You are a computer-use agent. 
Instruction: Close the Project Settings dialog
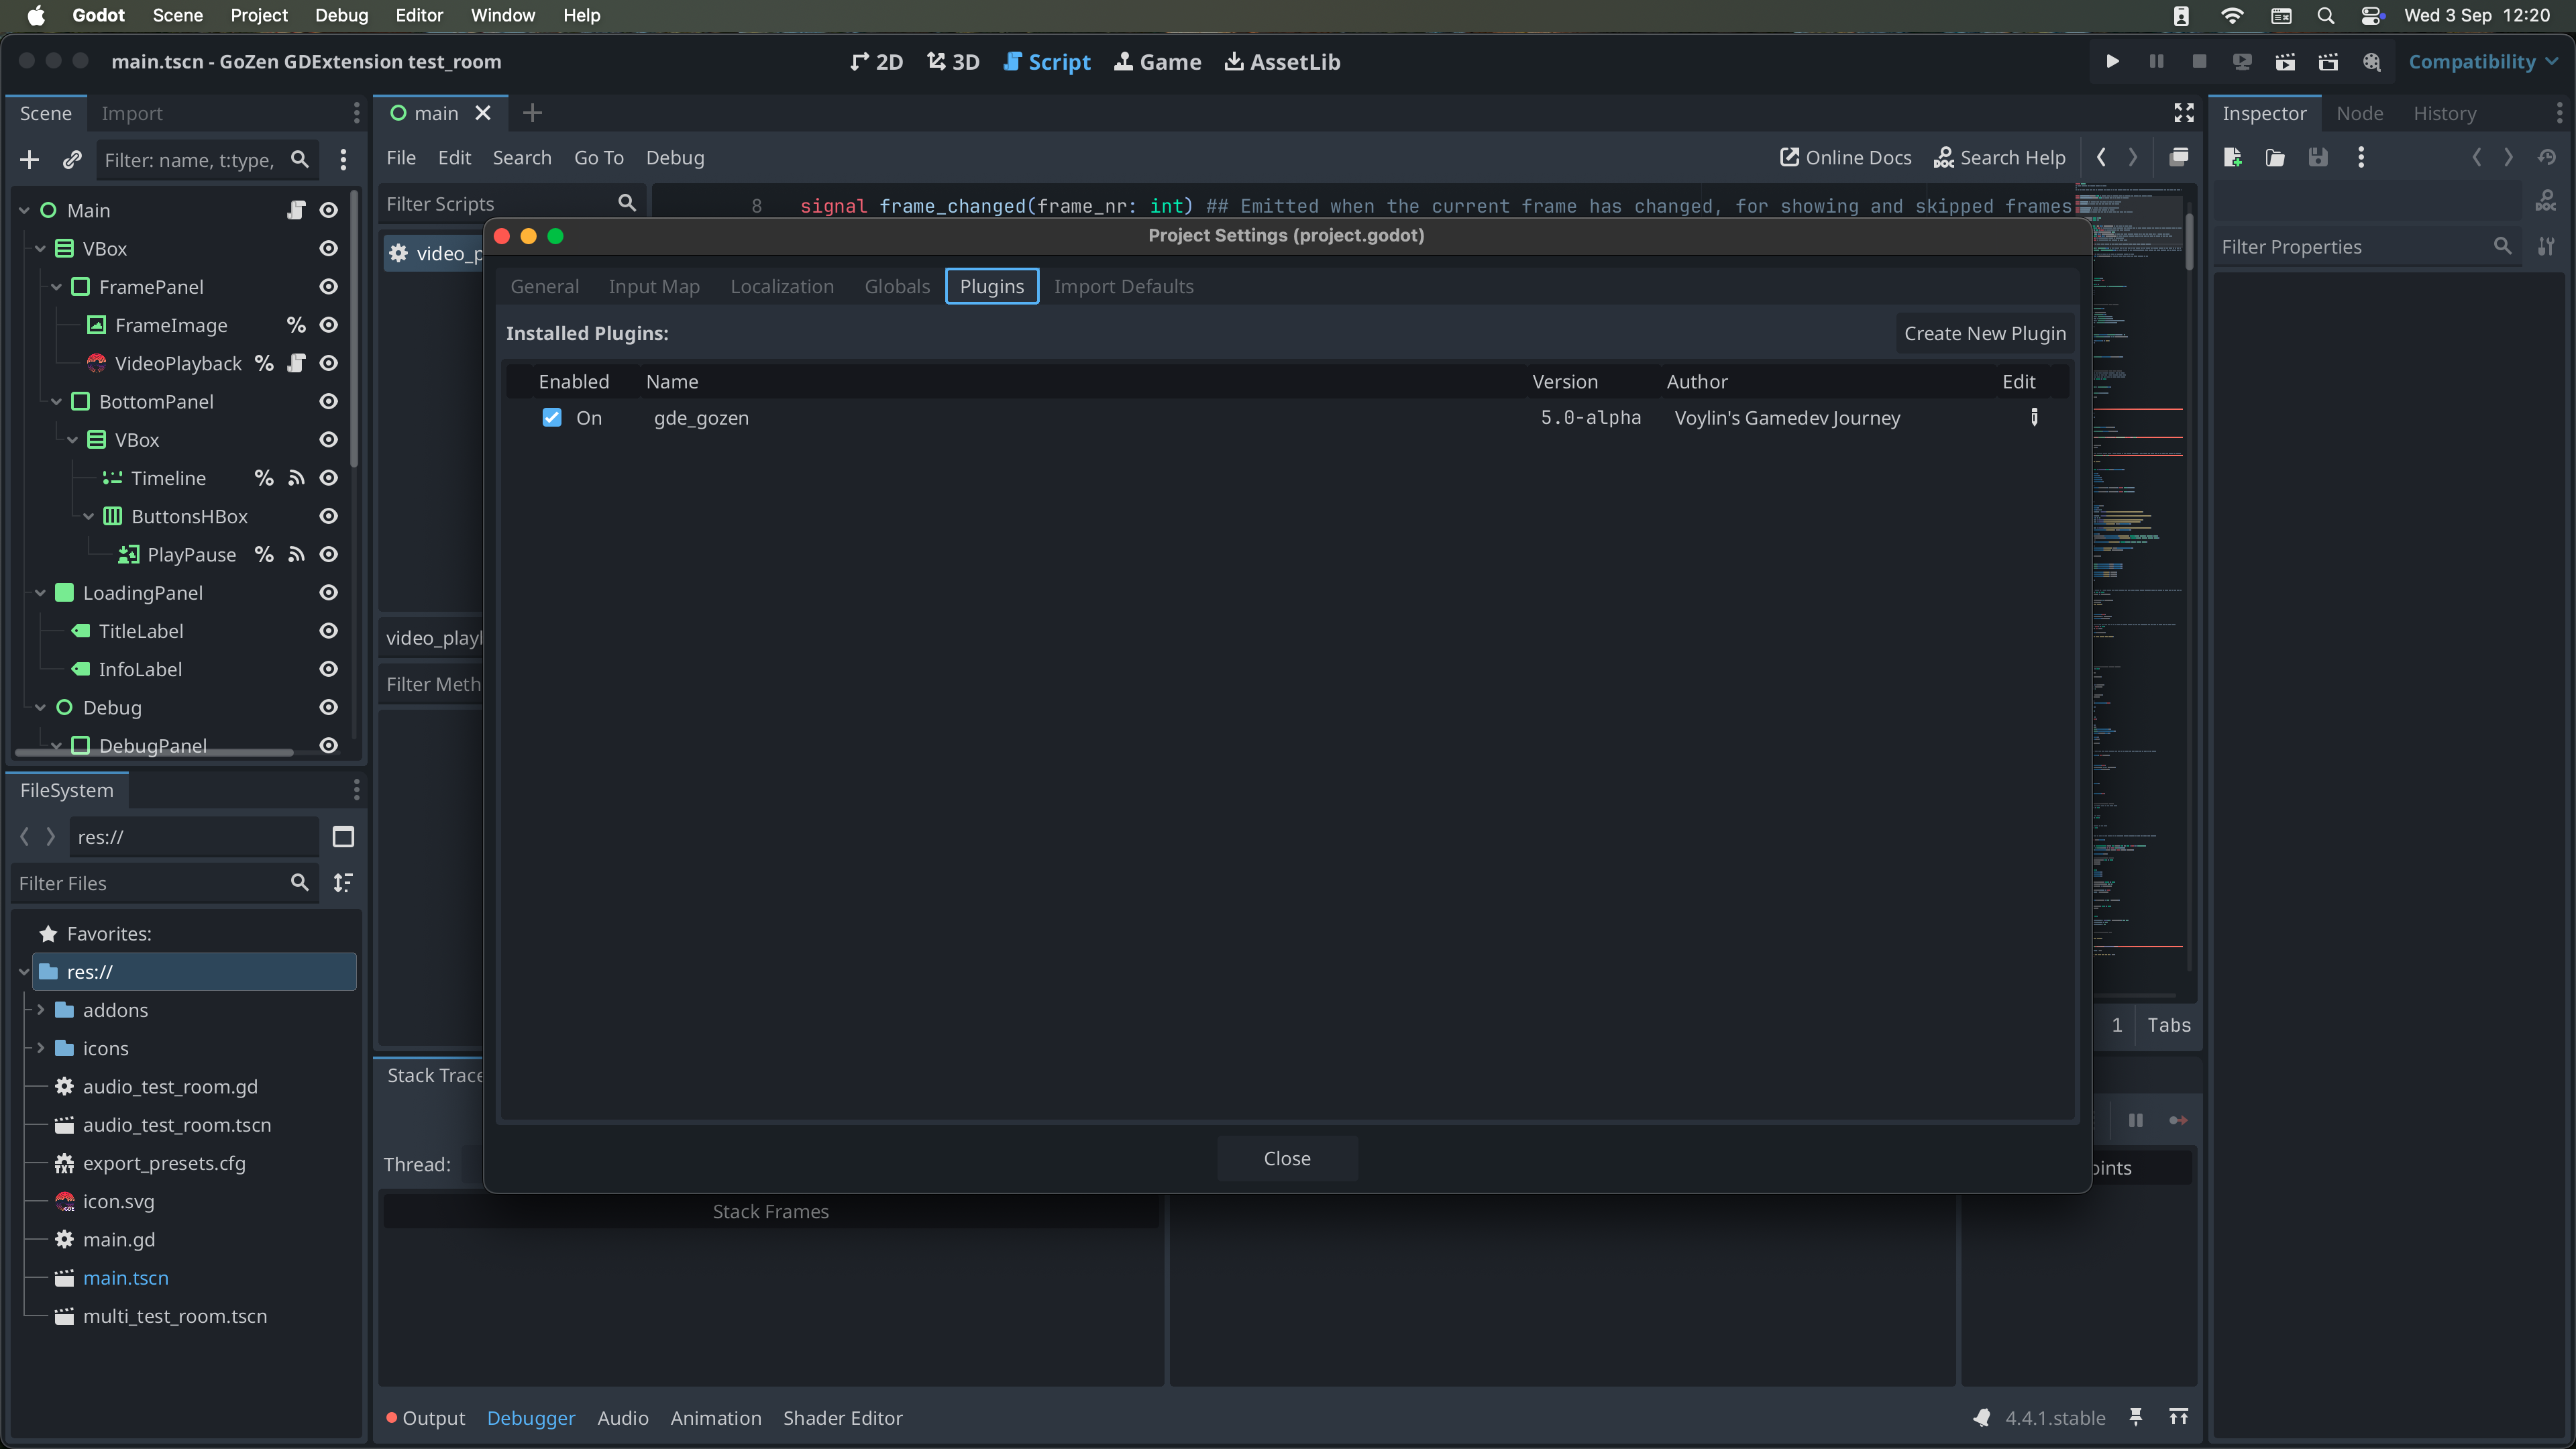(1286, 1158)
